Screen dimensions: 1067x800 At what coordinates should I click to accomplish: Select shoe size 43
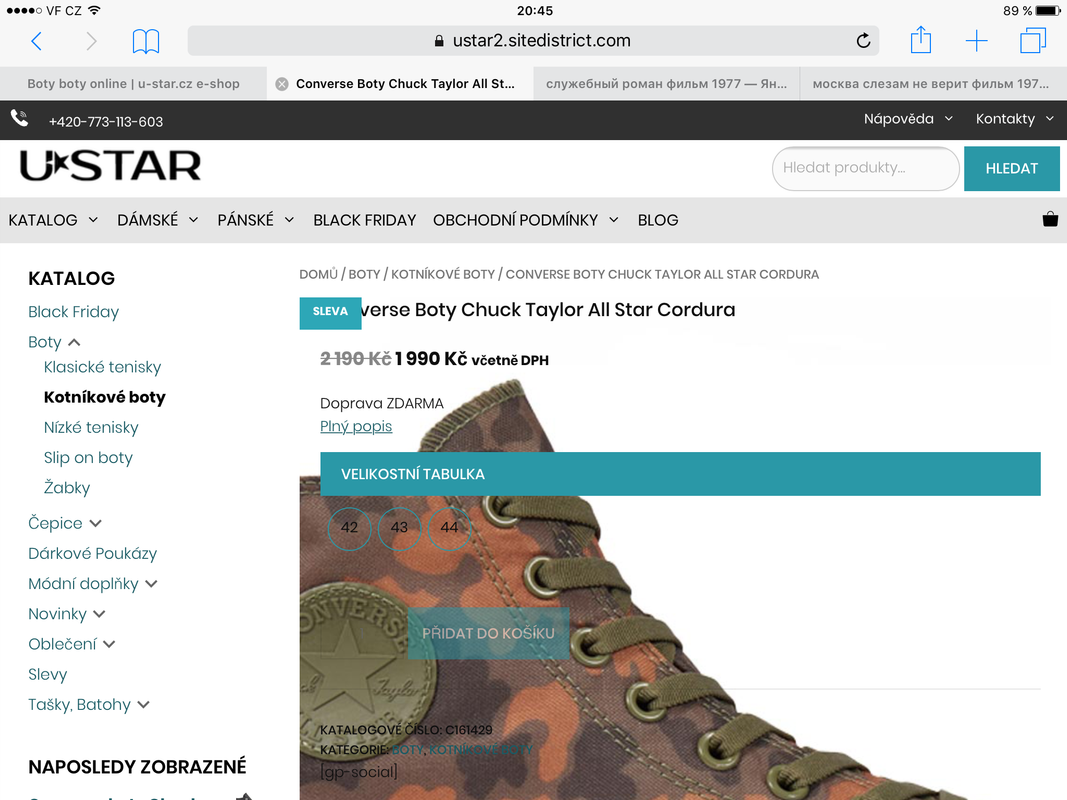[399, 527]
